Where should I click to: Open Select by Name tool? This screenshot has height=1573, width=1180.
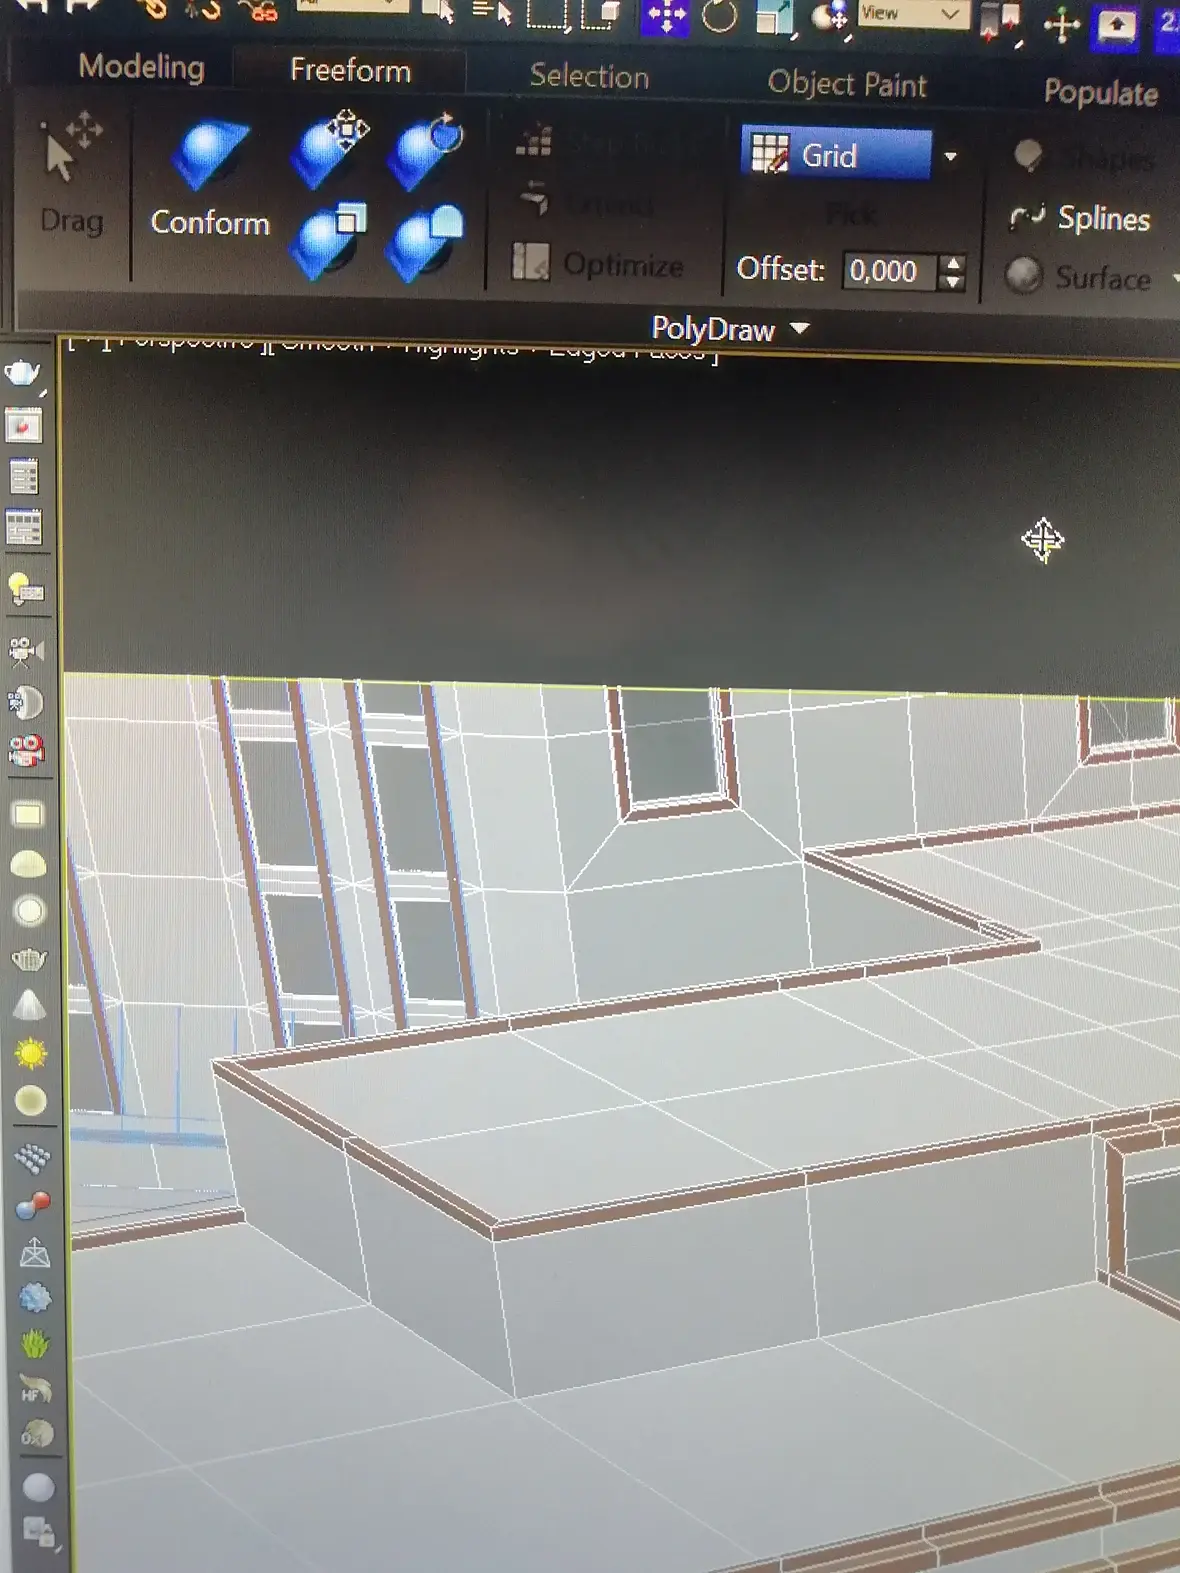(x=491, y=13)
